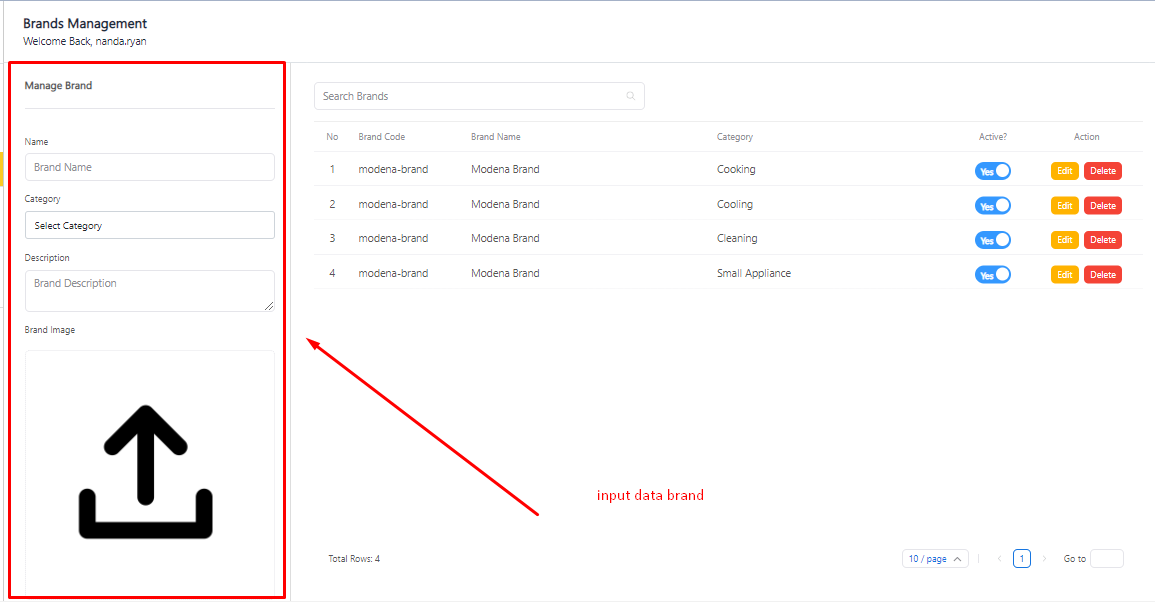The height and width of the screenshot is (602, 1155).
Task: Delete the Small Appliance brand row
Action: [x=1102, y=274]
